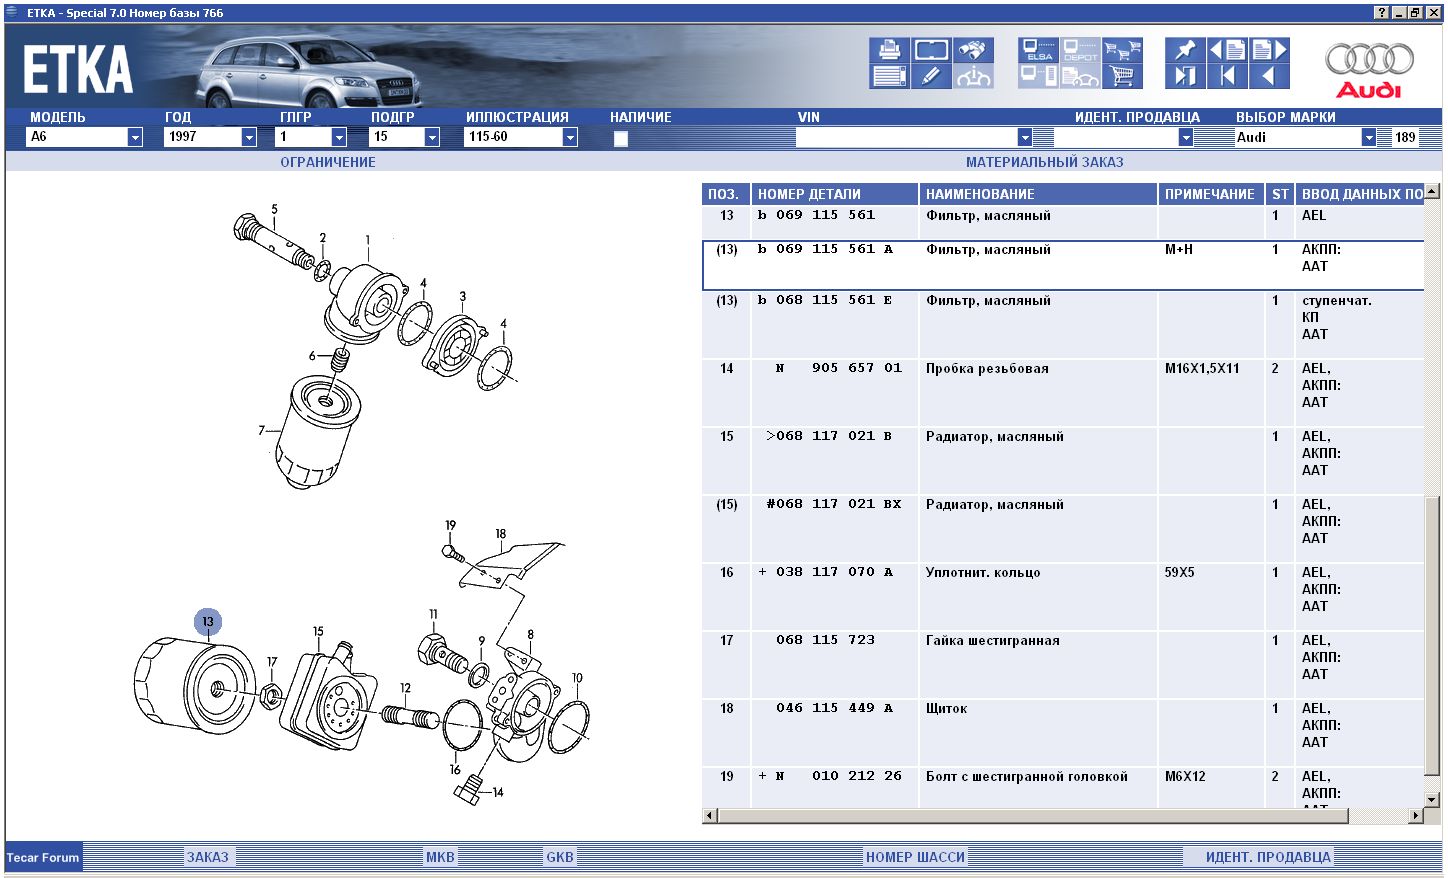Select the Щиток row name
This screenshot has height=878, width=1448.
946,708
